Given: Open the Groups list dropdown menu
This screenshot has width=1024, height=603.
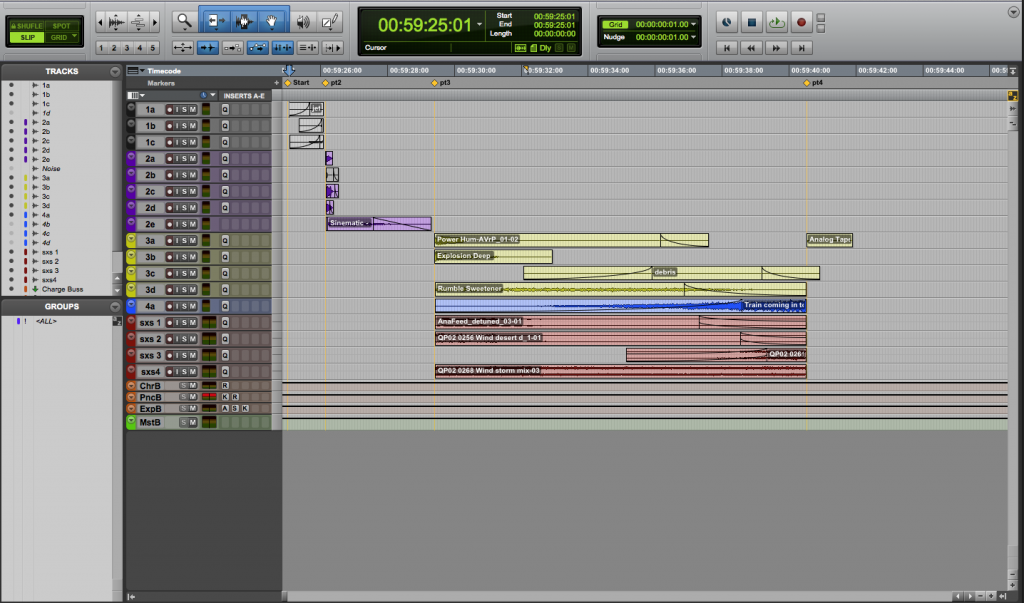Looking at the screenshot, I should coord(114,307).
